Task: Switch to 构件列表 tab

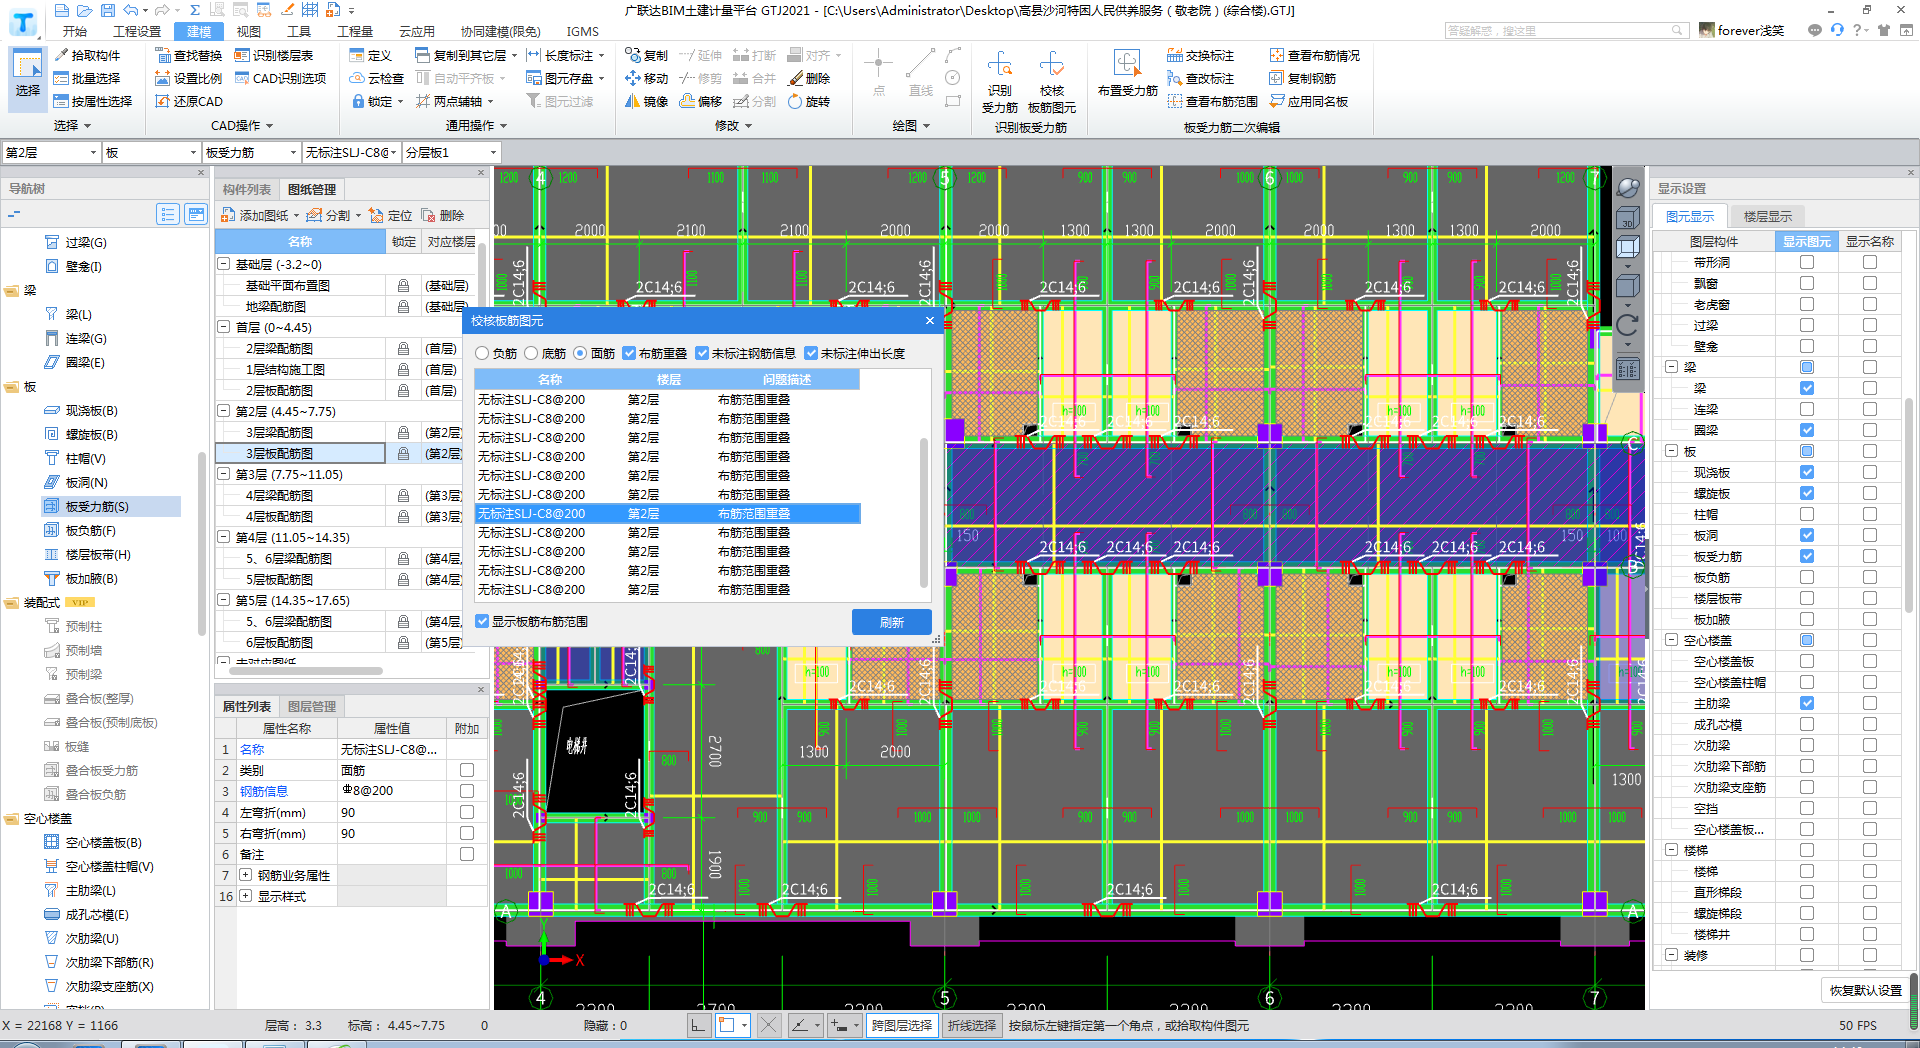Action: click(247, 189)
